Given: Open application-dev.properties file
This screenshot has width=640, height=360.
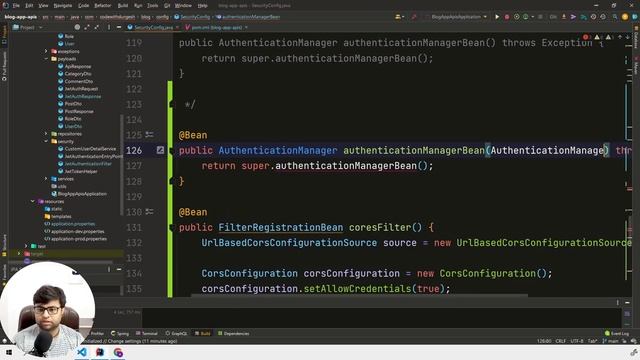Looking at the screenshot, I should coord(74,231).
